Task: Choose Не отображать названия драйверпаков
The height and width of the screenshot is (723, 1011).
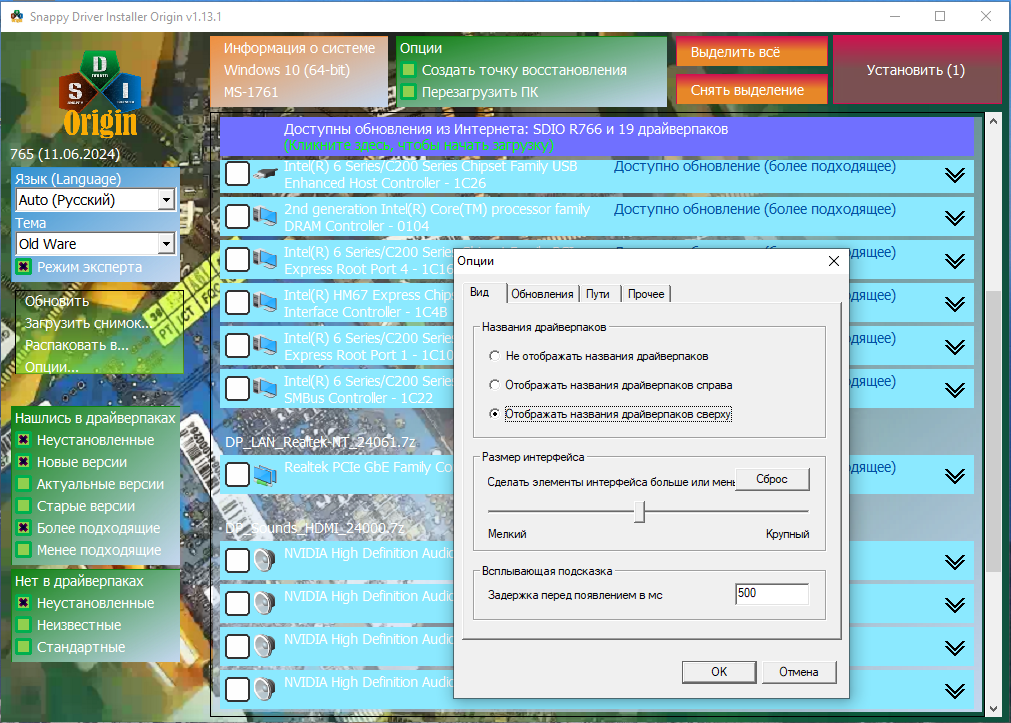Action: tap(495, 356)
